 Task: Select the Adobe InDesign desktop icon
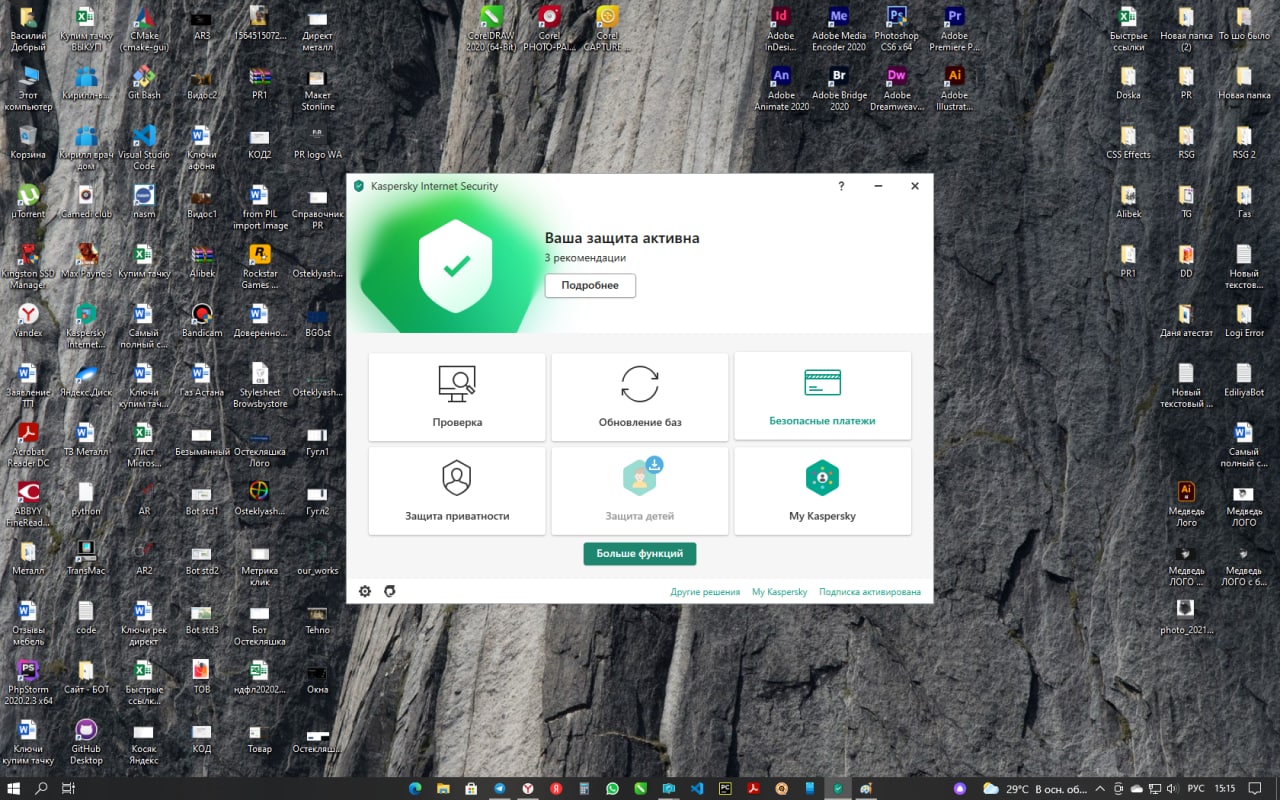coord(781,28)
